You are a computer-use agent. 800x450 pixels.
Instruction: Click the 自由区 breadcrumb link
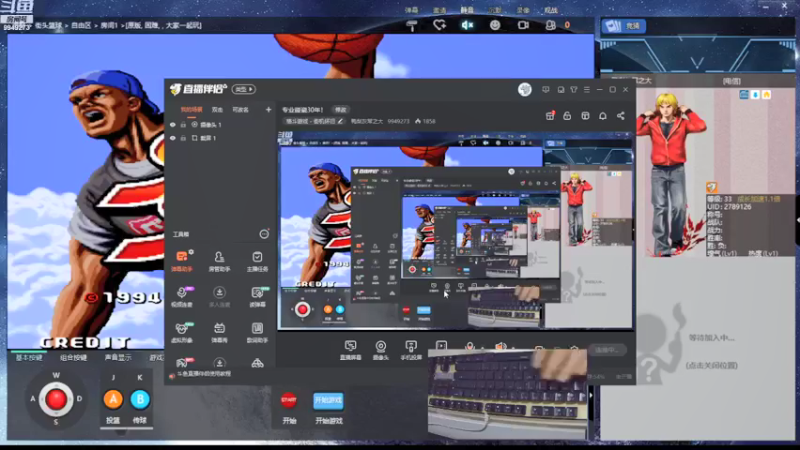(x=81, y=25)
